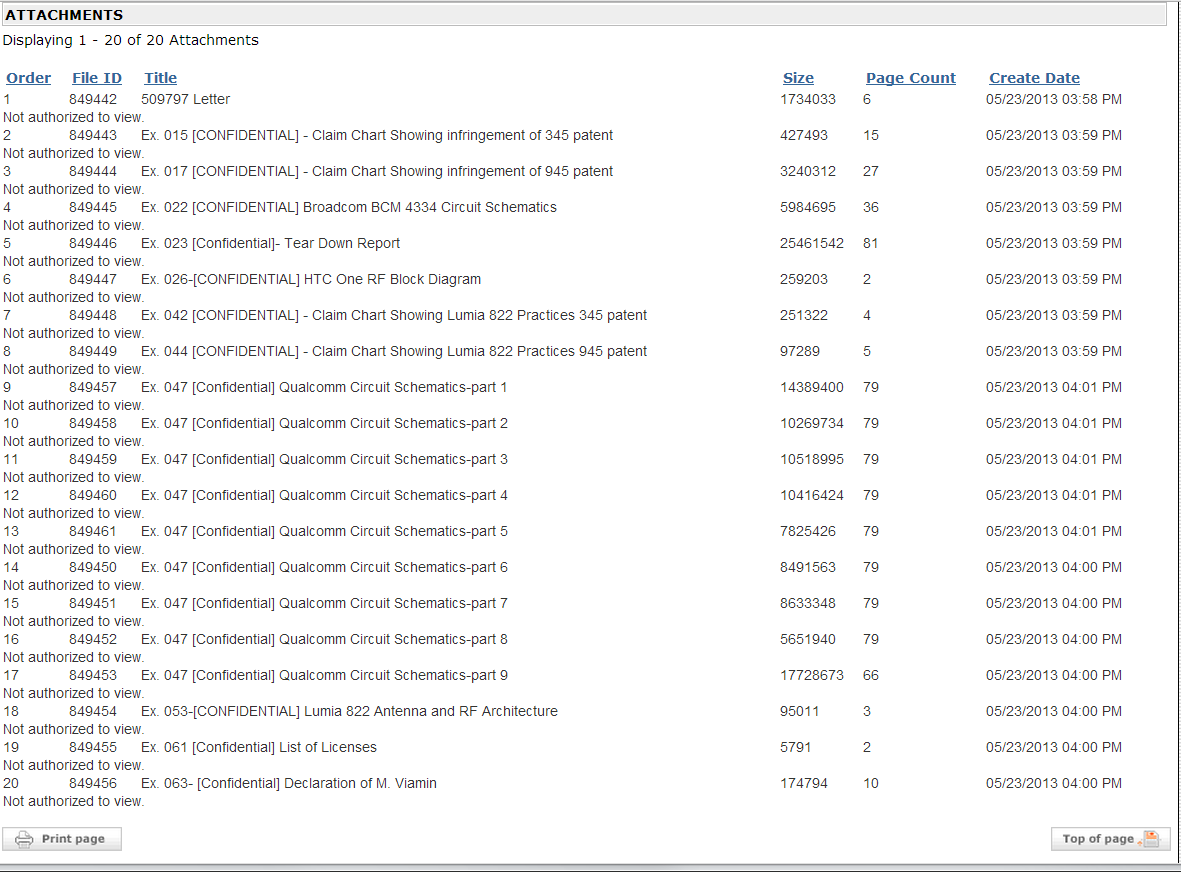Click the arrow icon on Top of page
This screenshot has width=1181, height=872.
pos(1151,838)
